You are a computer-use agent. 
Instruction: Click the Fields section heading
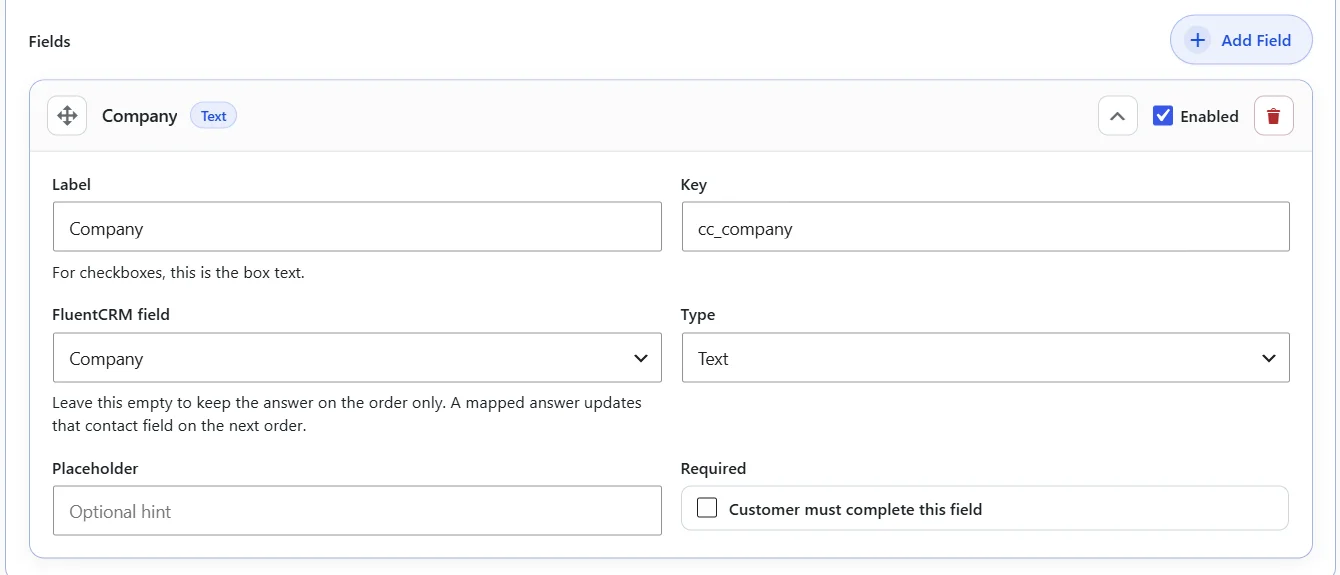click(x=50, y=41)
